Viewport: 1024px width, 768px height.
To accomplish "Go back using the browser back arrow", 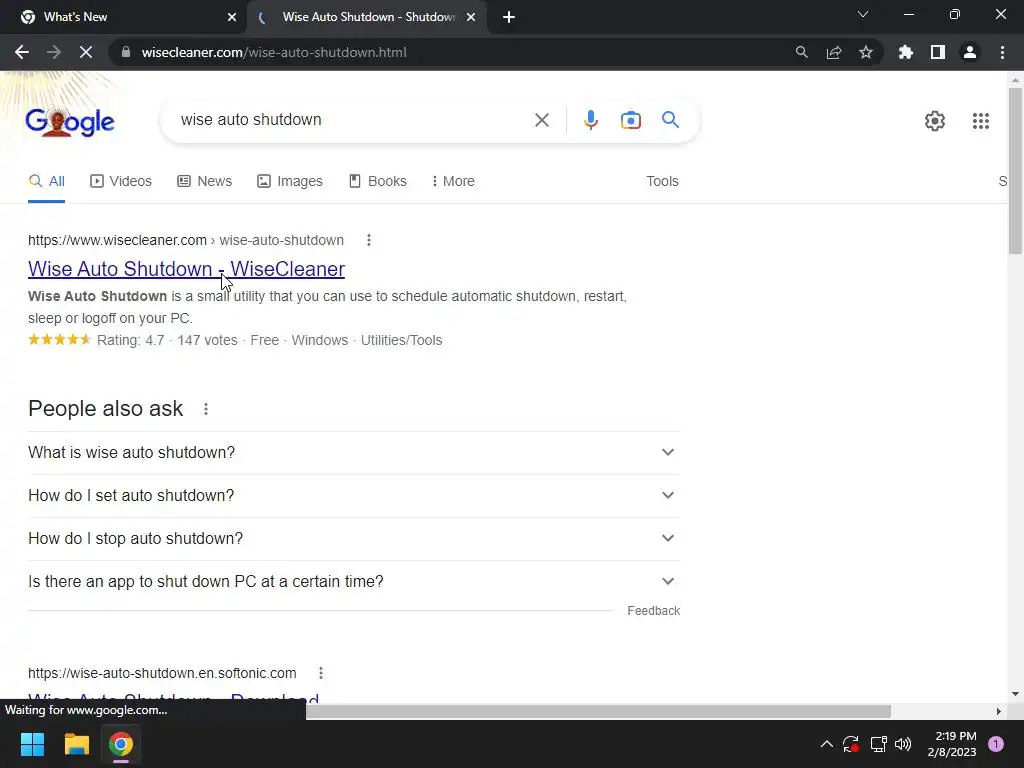I will tap(22, 52).
